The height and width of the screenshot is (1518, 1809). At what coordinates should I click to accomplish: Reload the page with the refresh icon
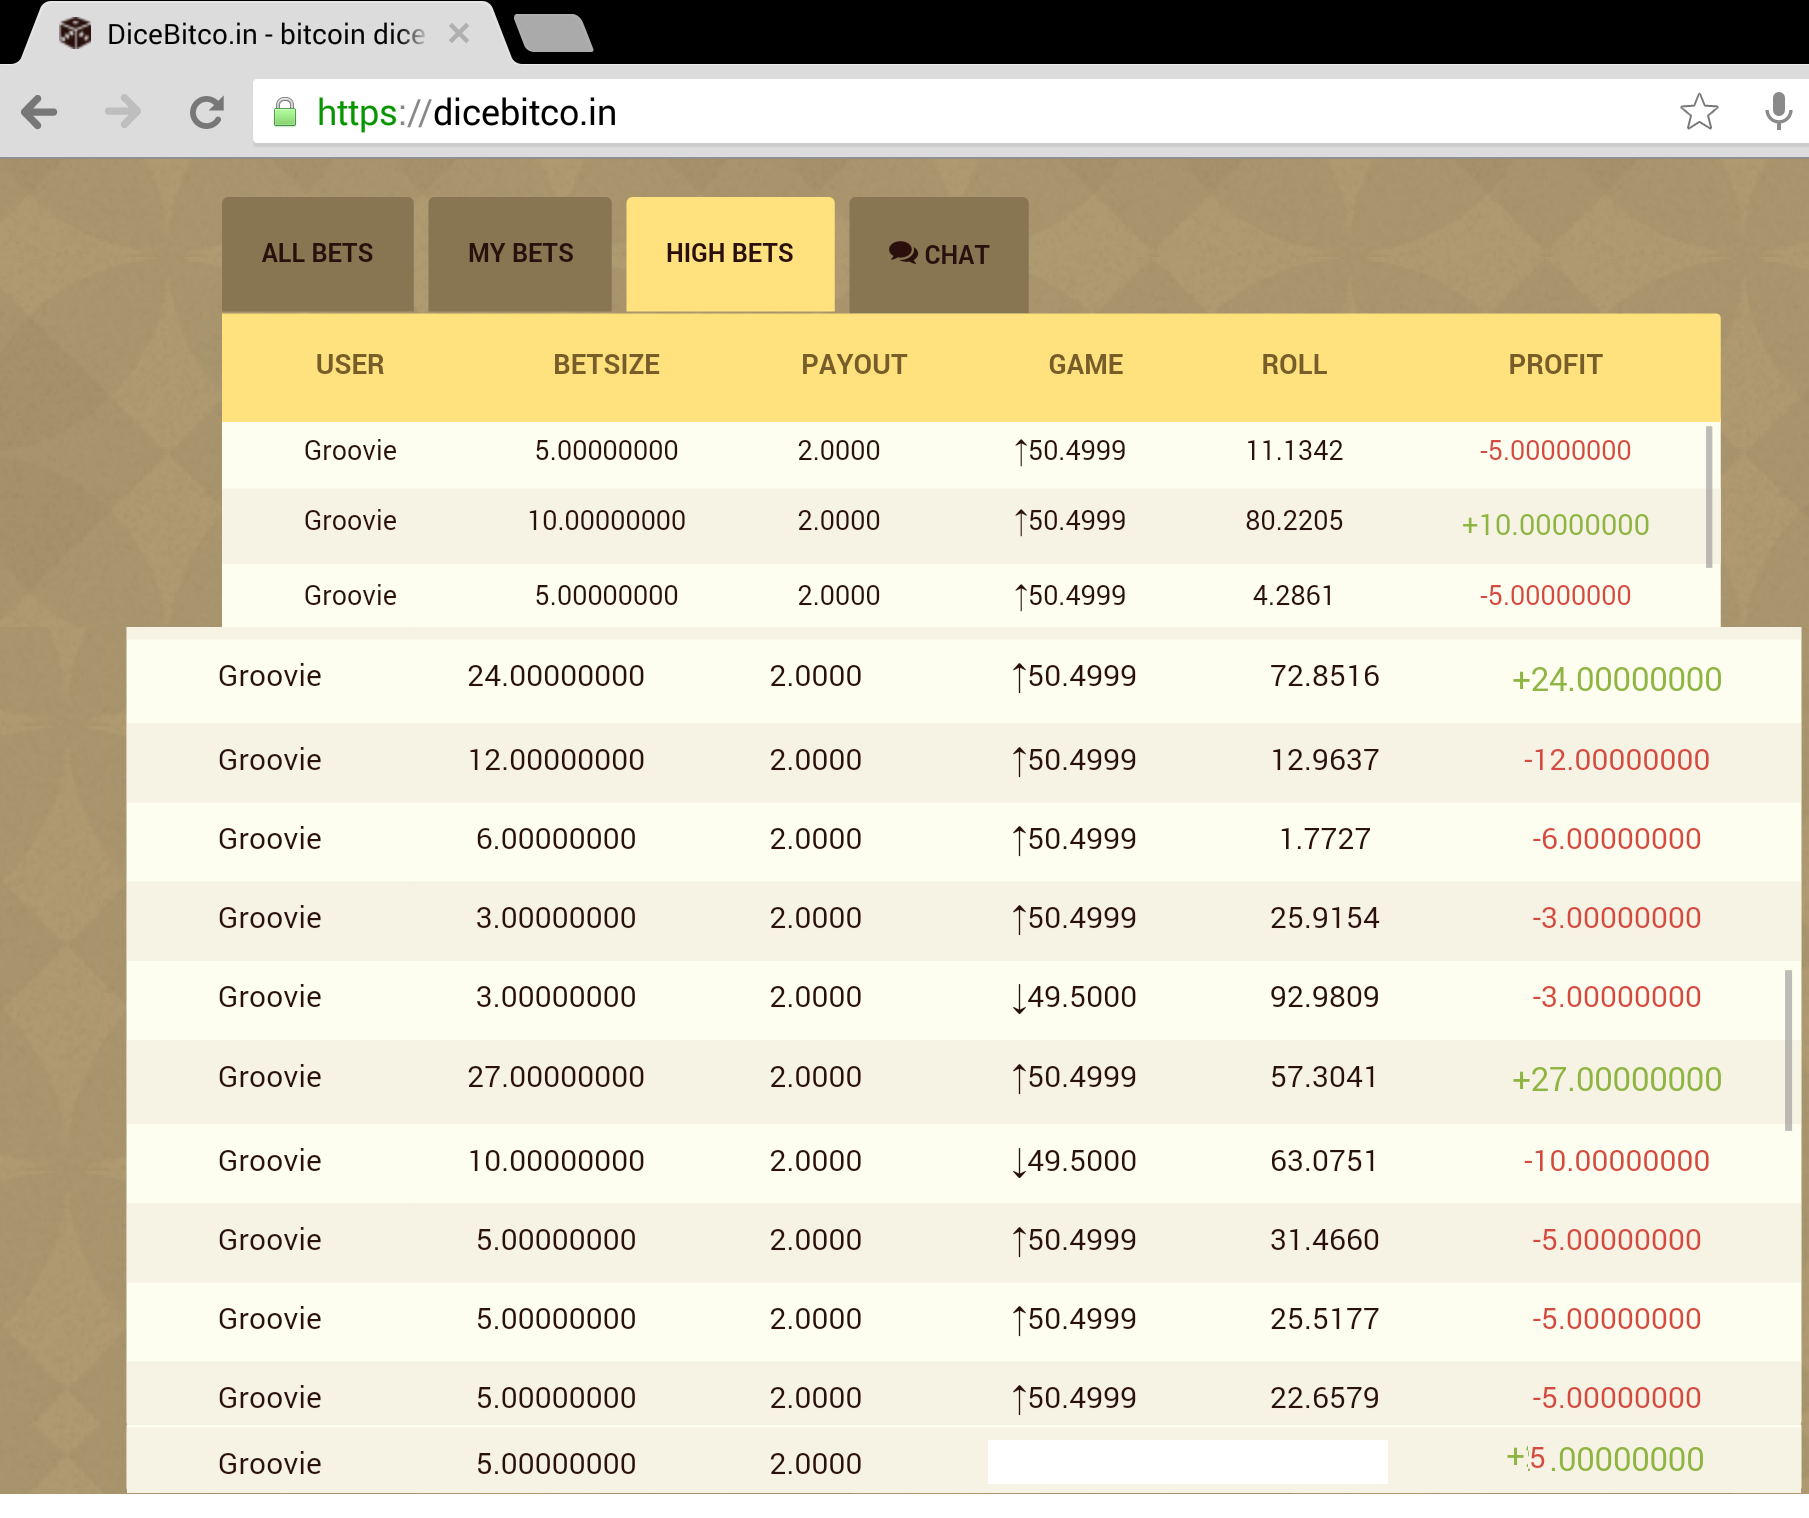(206, 112)
